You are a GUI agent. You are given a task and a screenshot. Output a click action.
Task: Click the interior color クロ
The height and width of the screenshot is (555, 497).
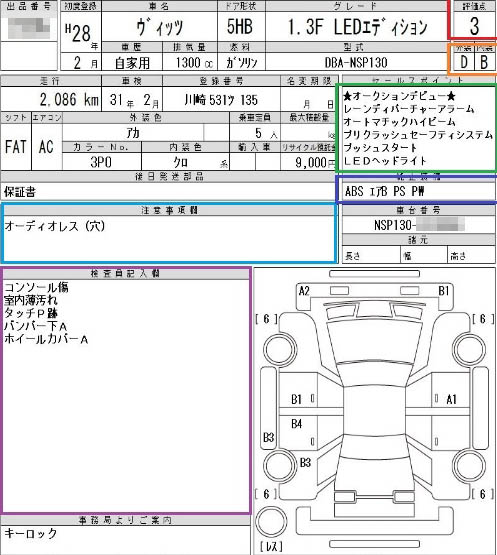[180, 162]
